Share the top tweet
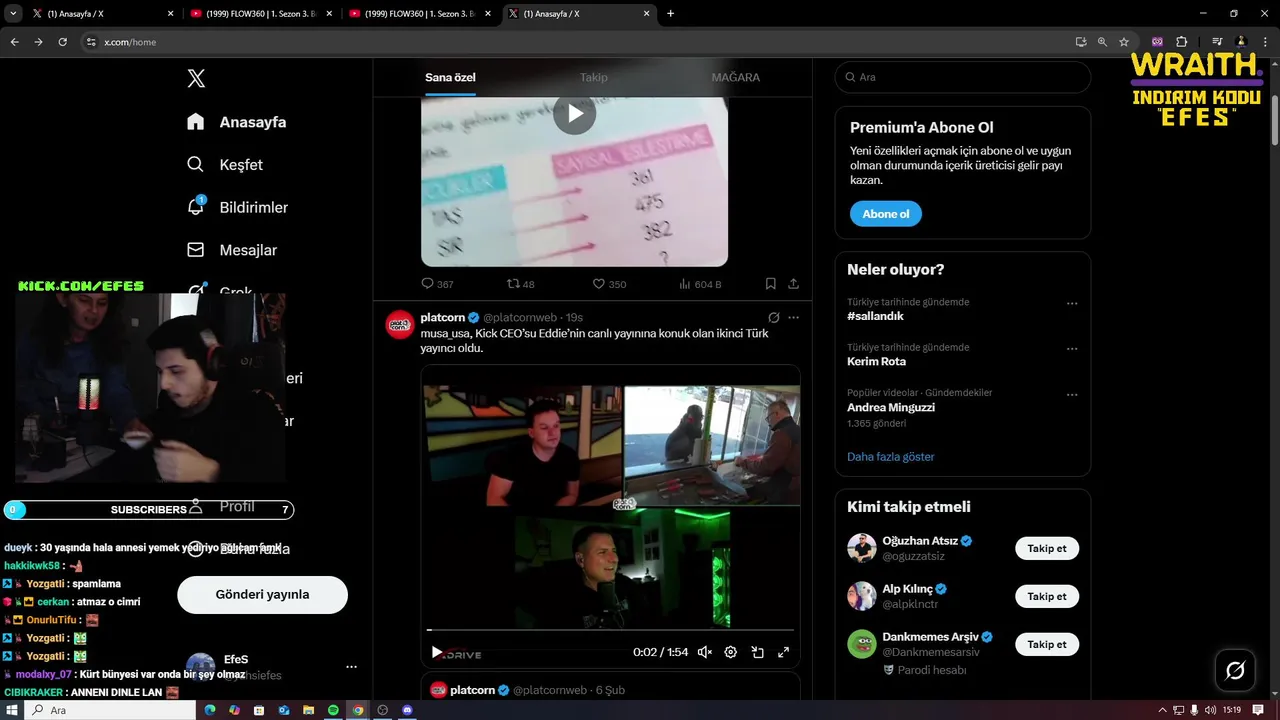This screenshot has width=1280, height=720. pyautogui.click(x=793, y=284)
